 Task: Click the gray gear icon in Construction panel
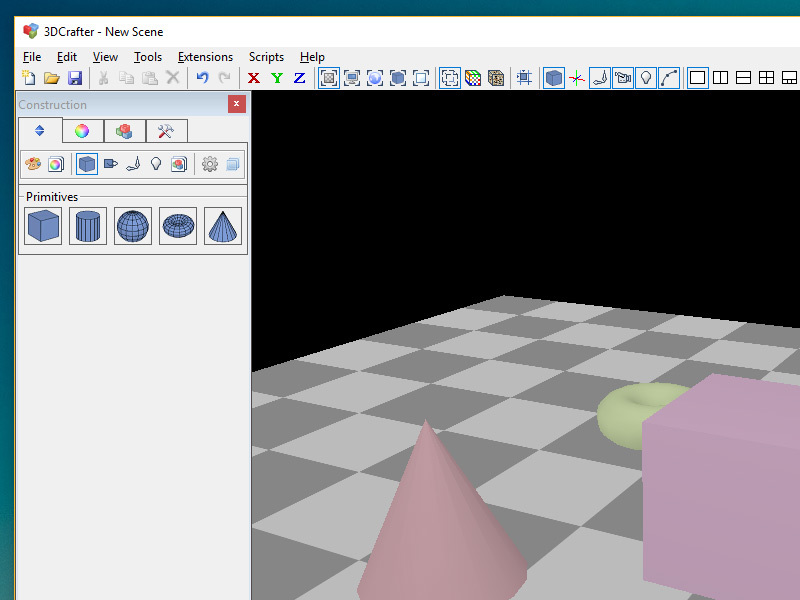point(210,164)
